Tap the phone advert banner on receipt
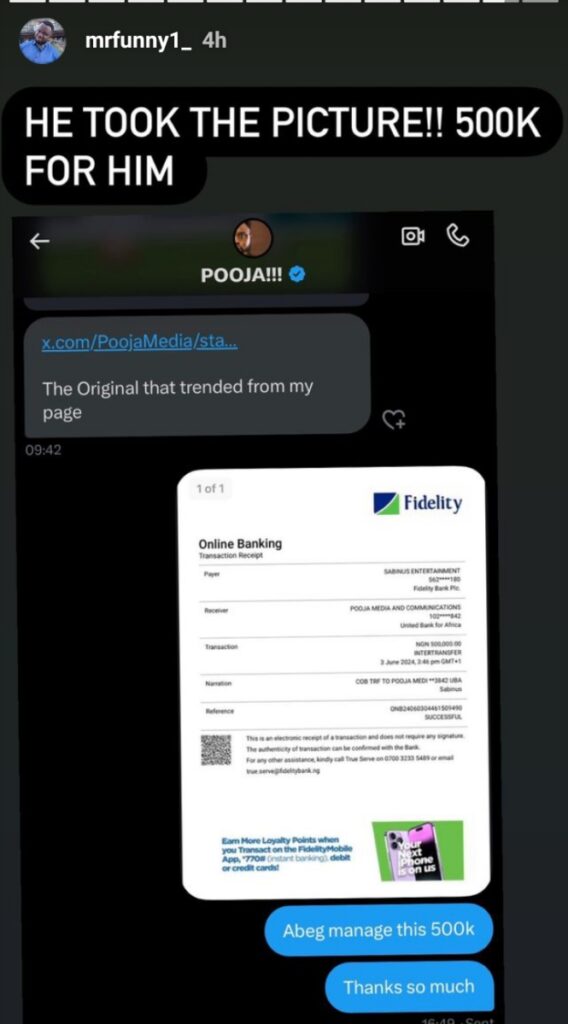This screenshot has height=1024, width=568. click(418, 851)
